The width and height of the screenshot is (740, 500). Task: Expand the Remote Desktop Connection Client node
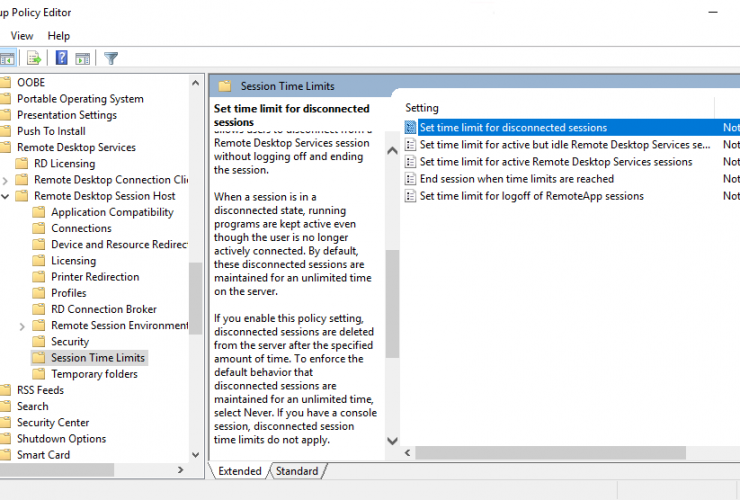7,180
